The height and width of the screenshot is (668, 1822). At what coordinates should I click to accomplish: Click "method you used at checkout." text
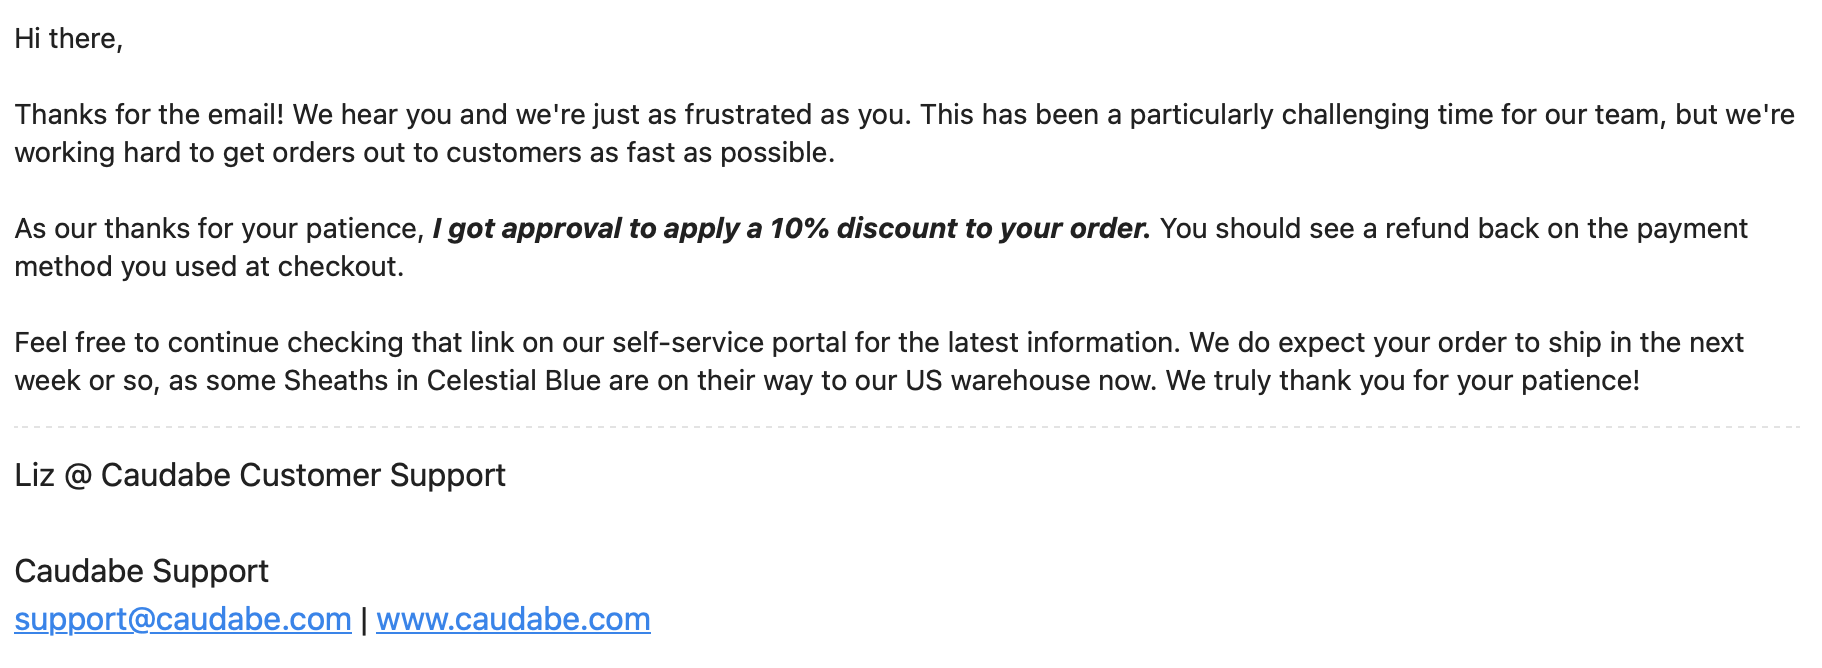click(209, 266)
